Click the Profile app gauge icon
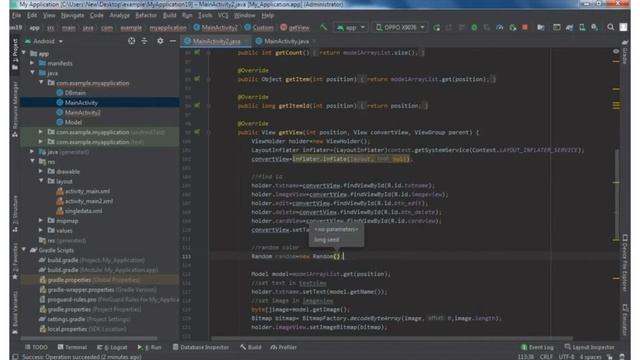This screenshot has width=640, height=360. [x=500, y=27]
